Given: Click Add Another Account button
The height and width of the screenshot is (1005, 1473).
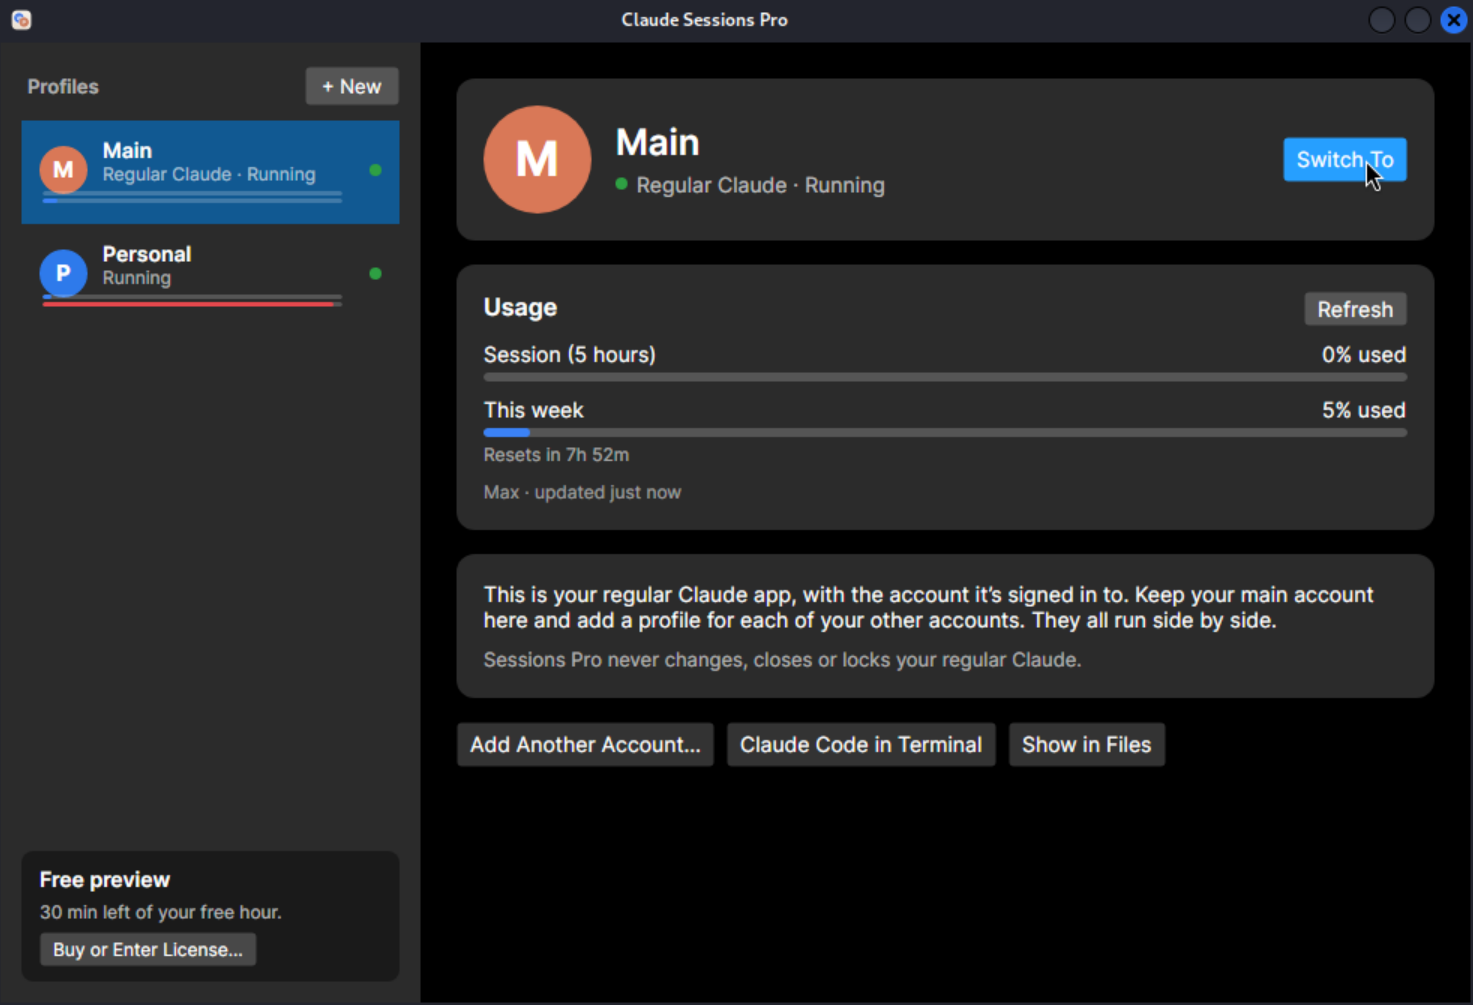Looking at the screenshot, I should (585, 745).
